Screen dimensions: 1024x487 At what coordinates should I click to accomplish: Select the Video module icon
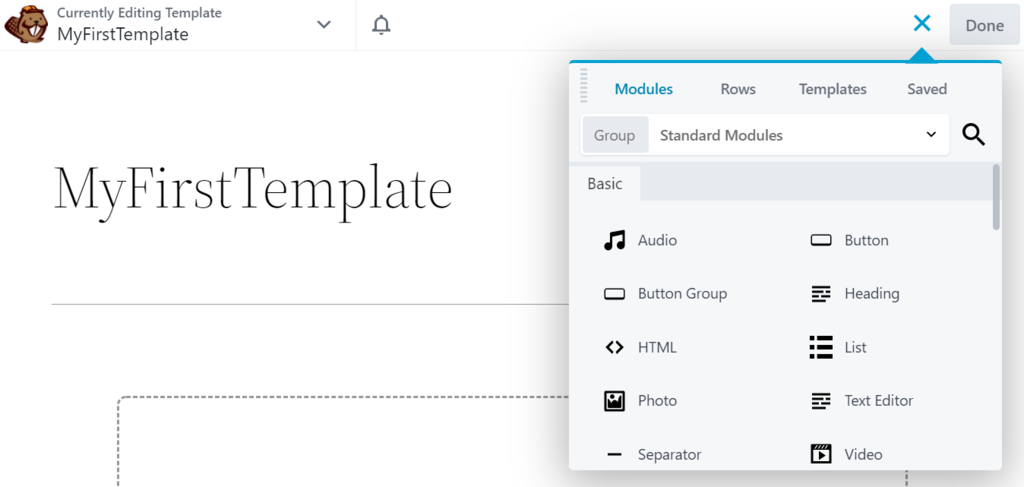point(821,455)
